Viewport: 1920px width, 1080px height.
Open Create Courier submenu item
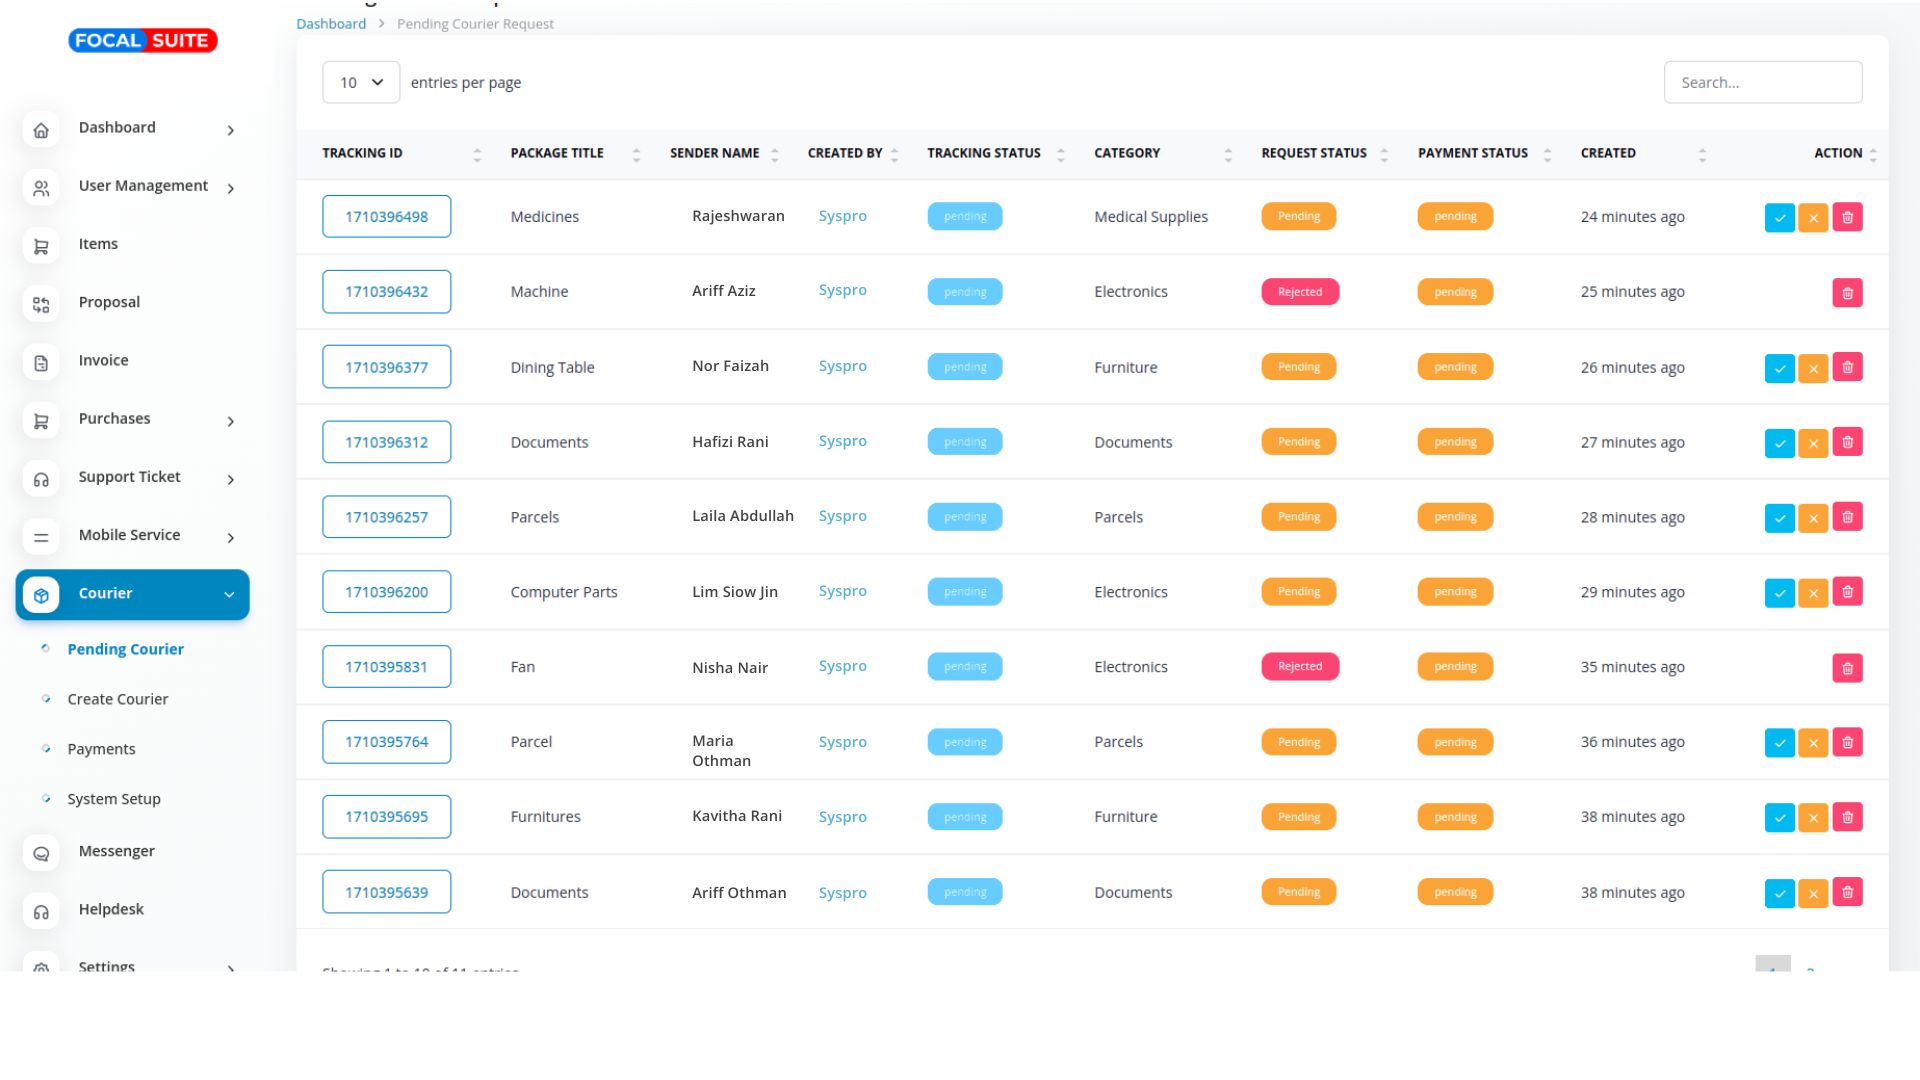click(117, 699)
